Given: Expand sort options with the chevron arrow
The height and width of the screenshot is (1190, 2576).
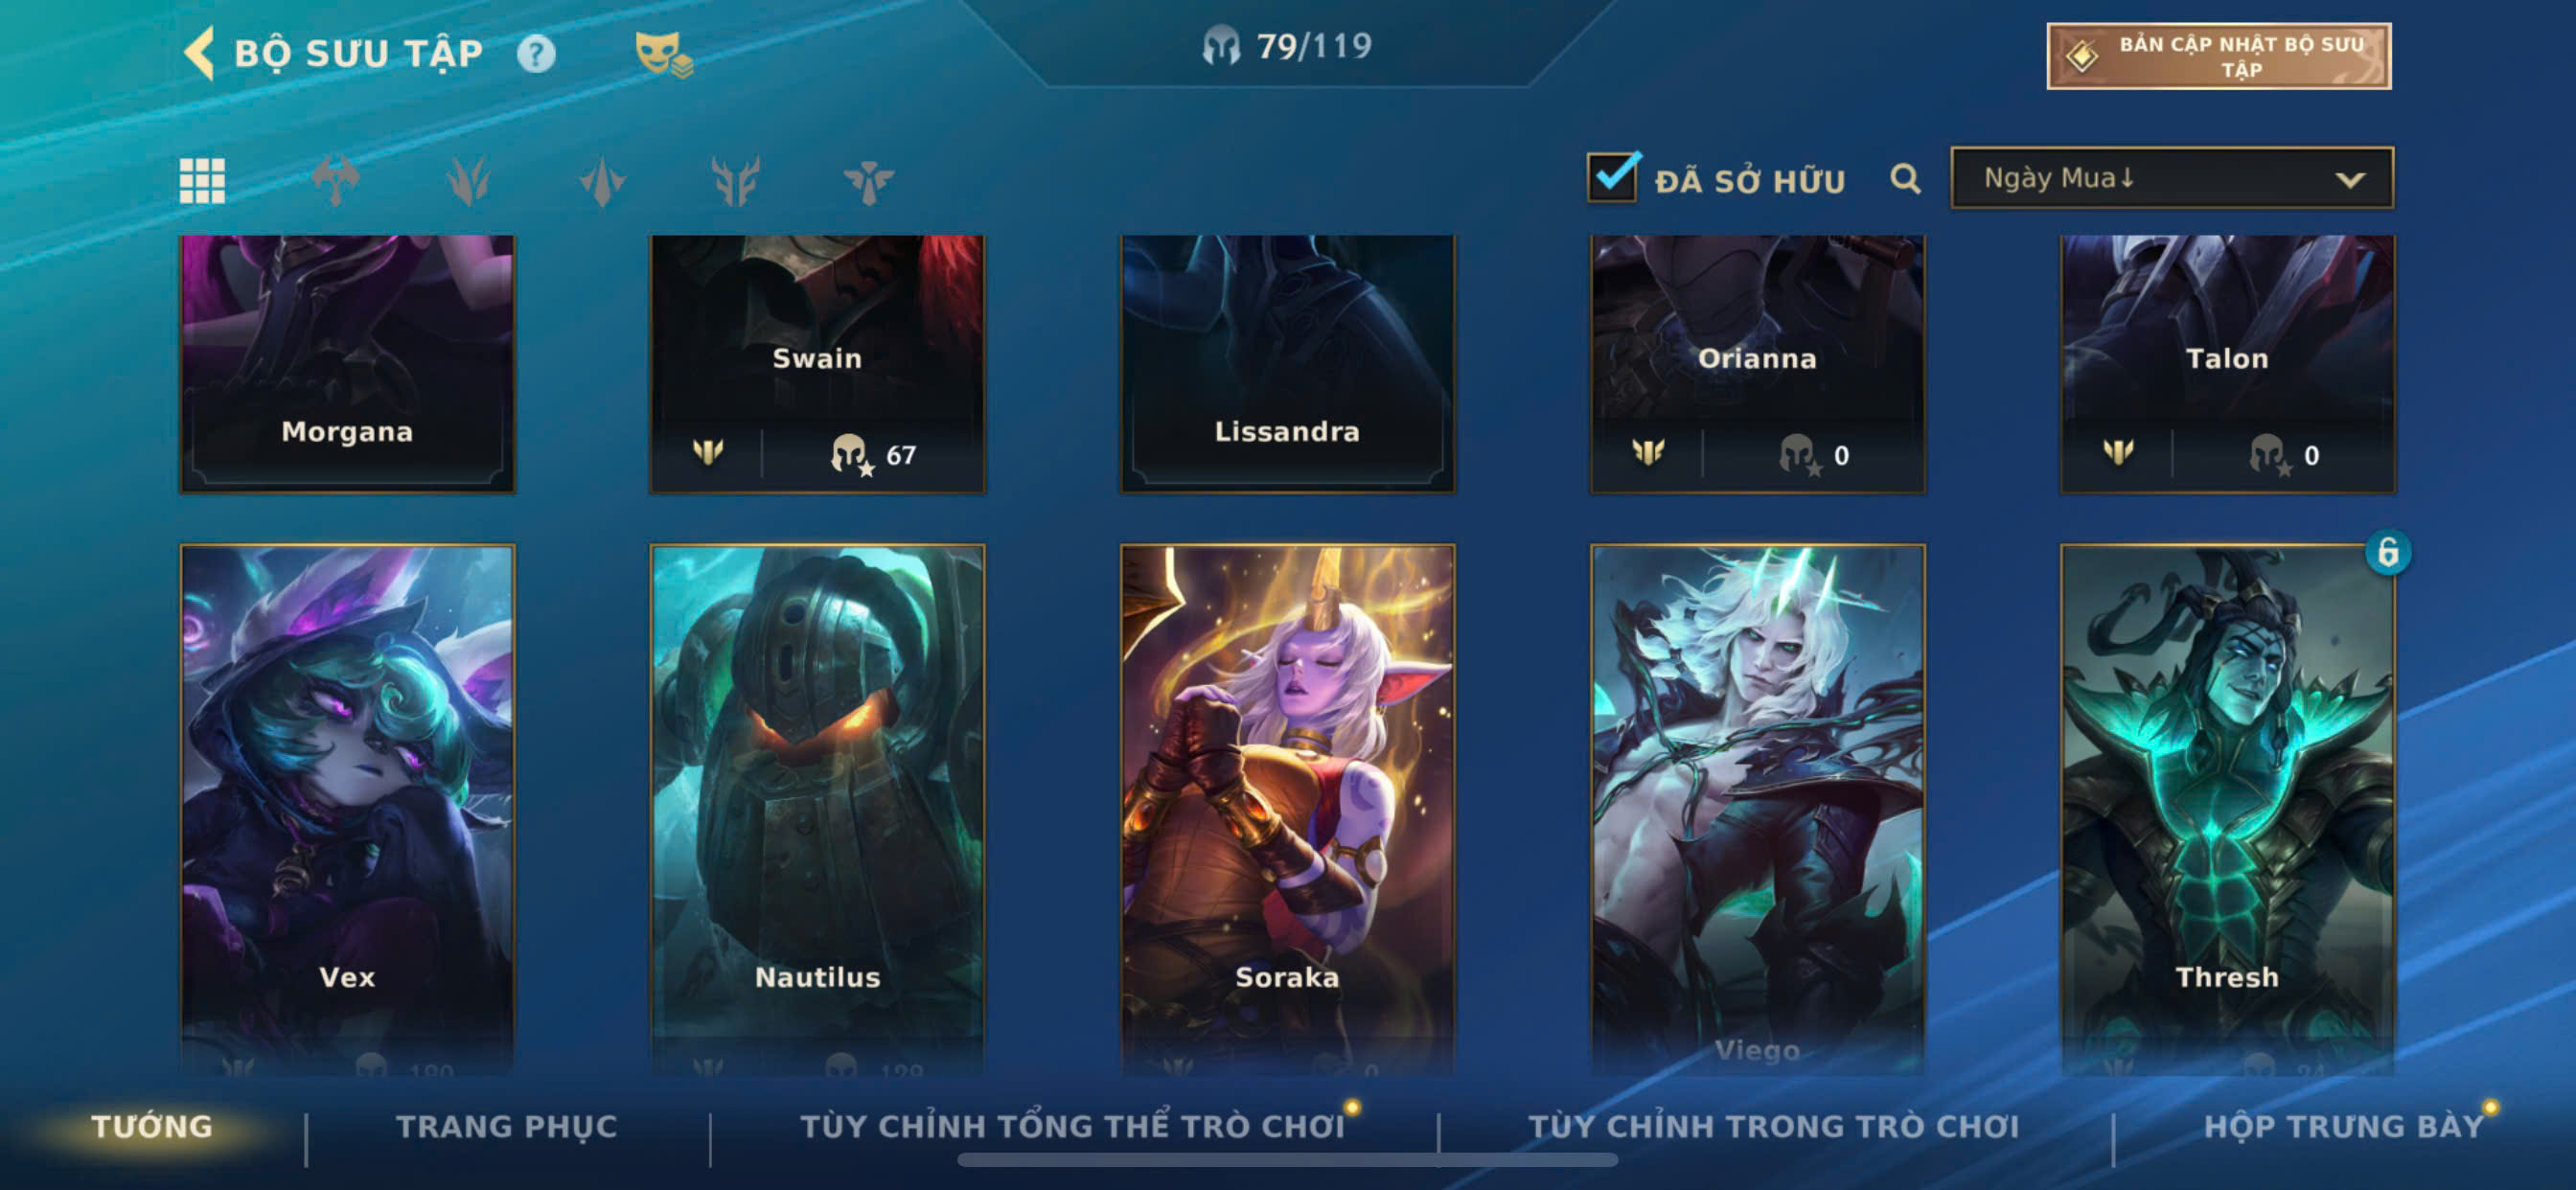Looking at the screenshot, I should 2350,180.
